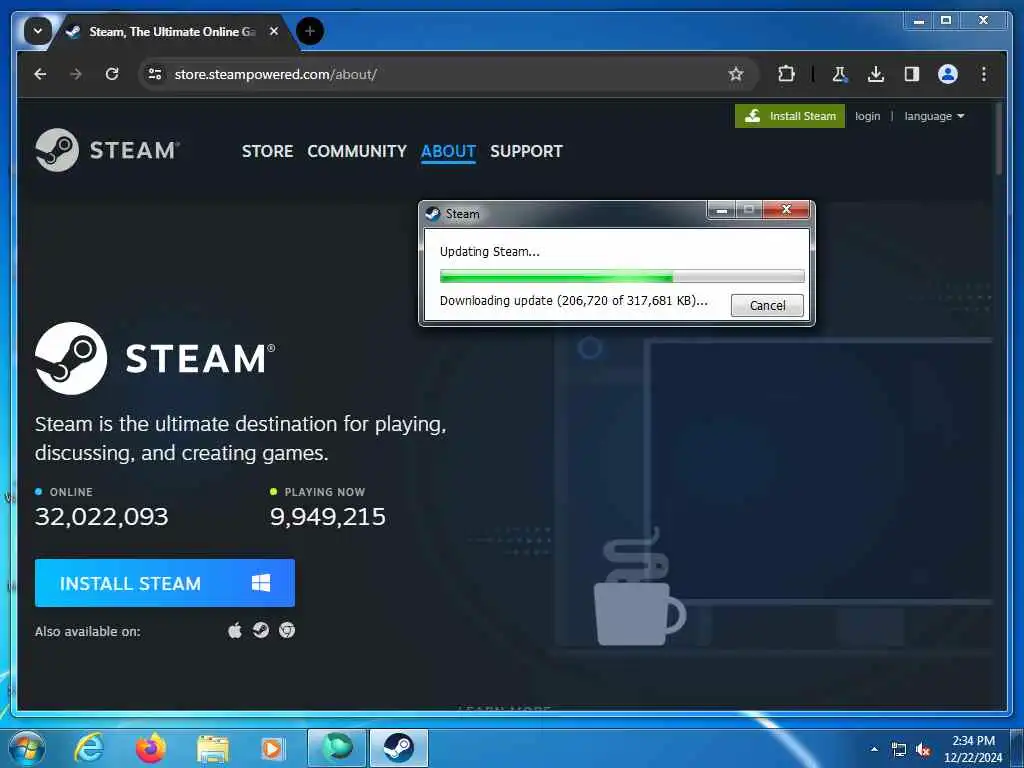The image size is (1024, 768).
Task: Click the browser forward arrow
Action: (76, 74)
